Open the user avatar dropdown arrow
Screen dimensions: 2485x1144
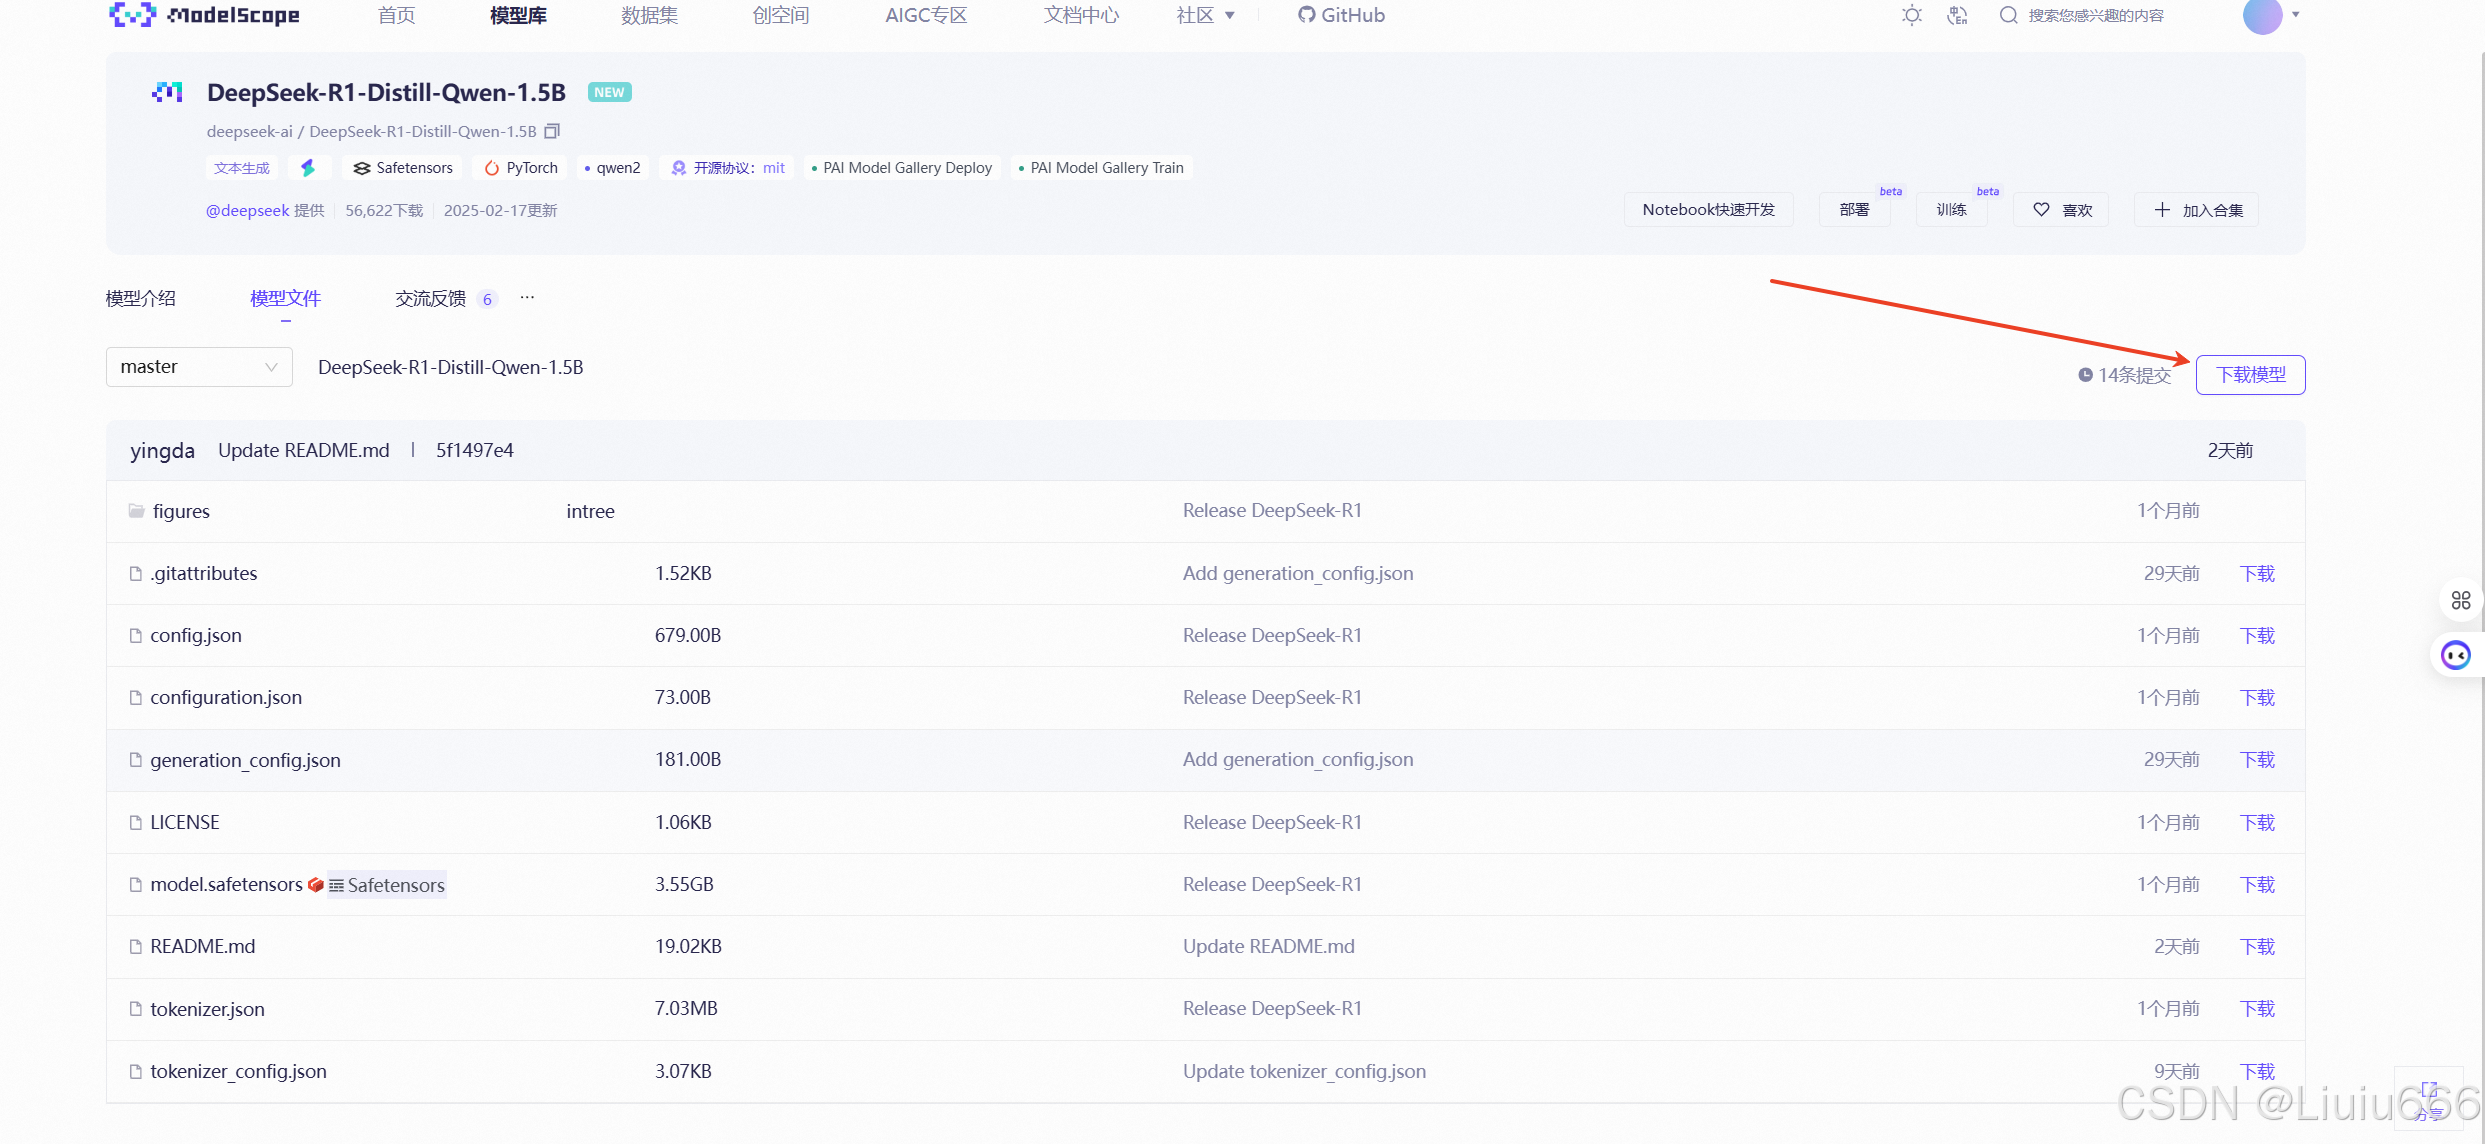point(2295,15)
